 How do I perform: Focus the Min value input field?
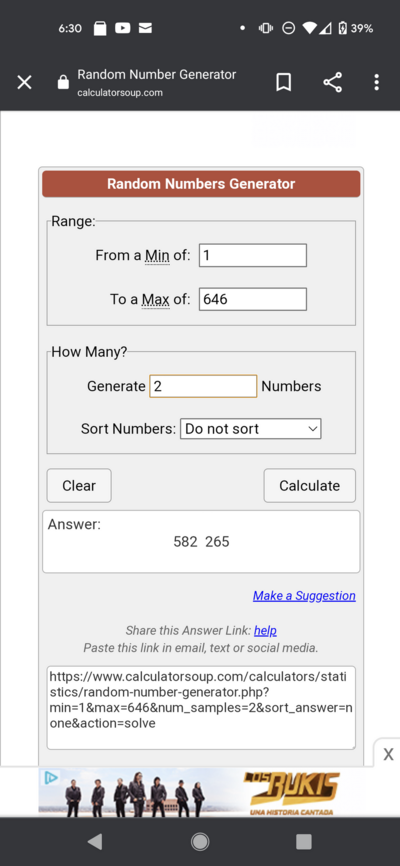(x=252, y=255)
